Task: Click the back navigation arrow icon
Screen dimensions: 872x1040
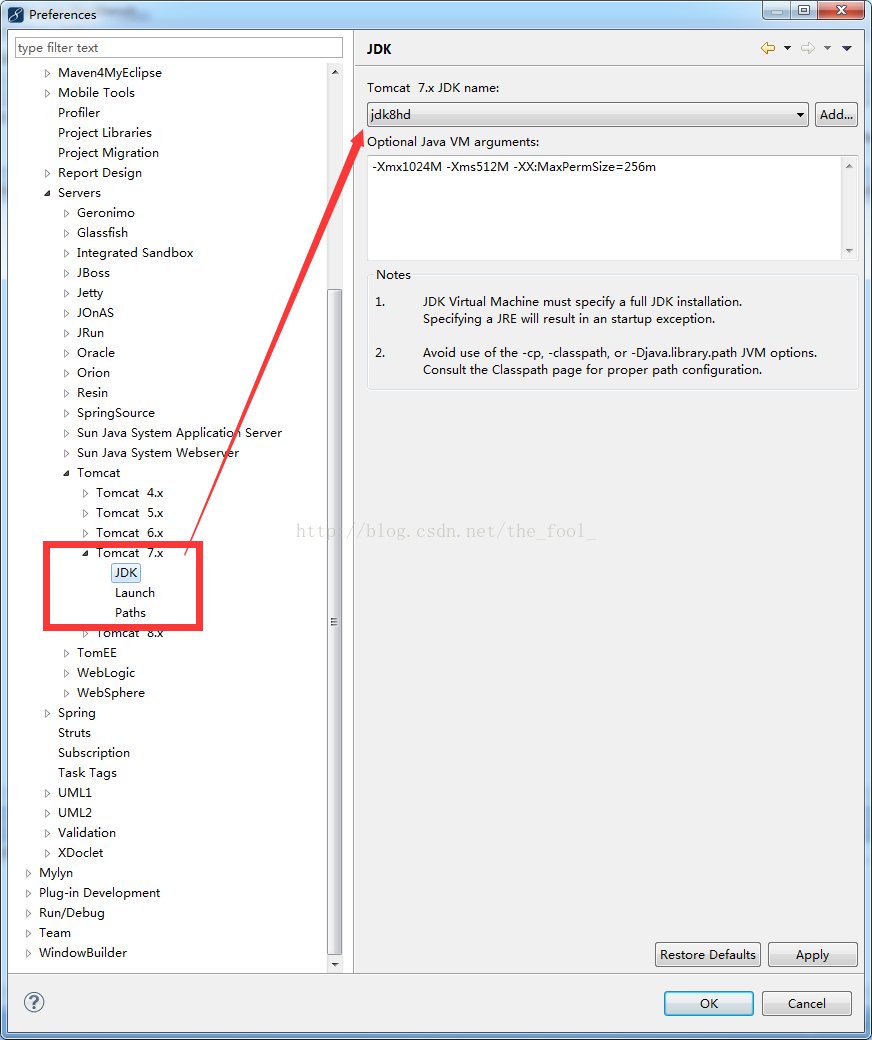Action: coord(768,48)
